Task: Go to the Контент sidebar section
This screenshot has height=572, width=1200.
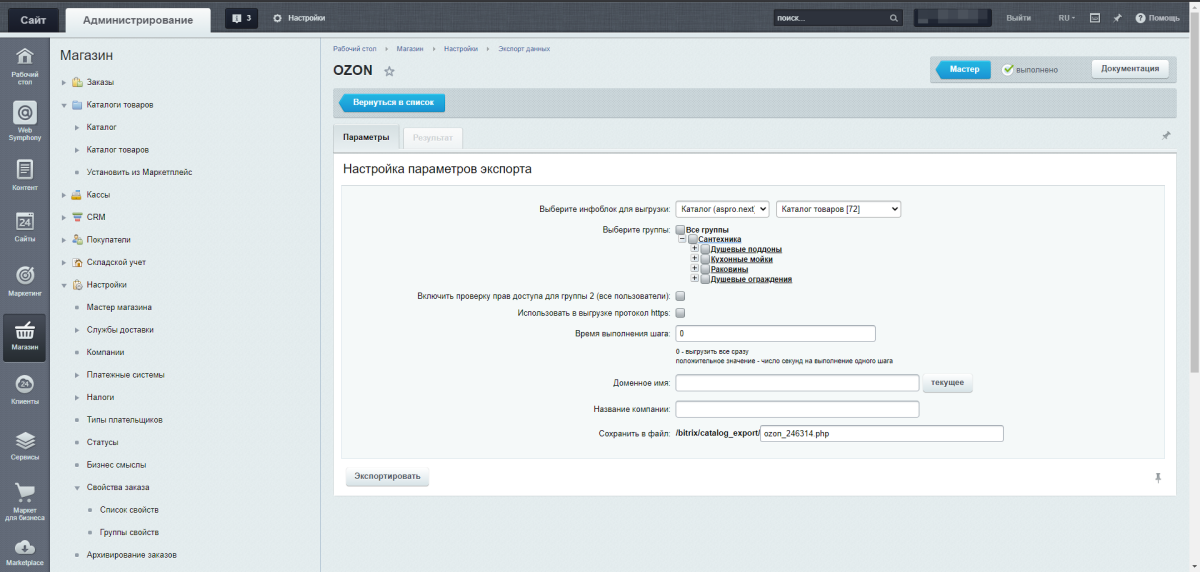Action: (x=25, y=174)
